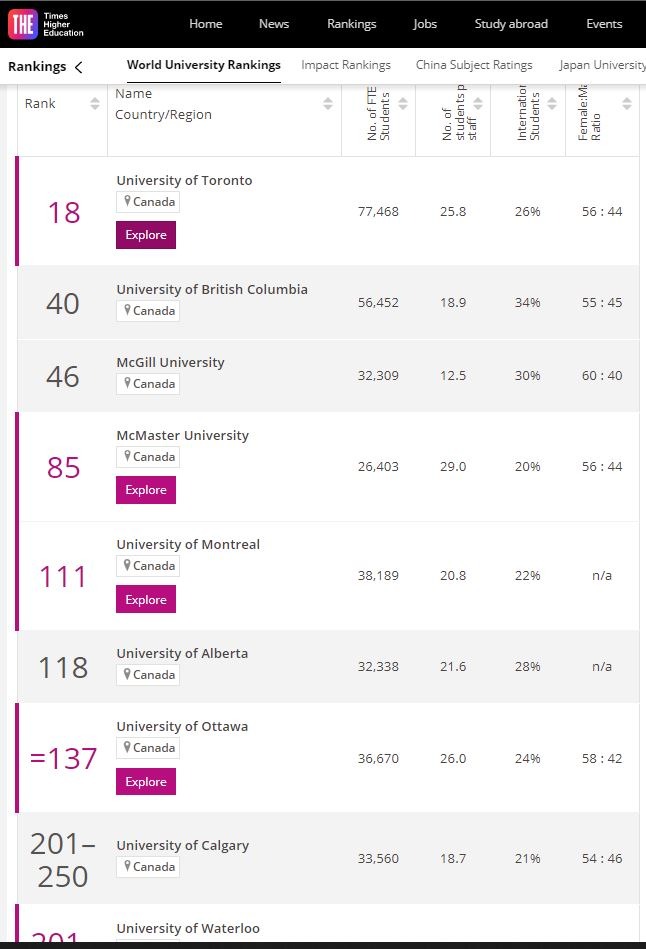
Task: Sort by Female:Male Ratio arrows
Action: point(627,103)
